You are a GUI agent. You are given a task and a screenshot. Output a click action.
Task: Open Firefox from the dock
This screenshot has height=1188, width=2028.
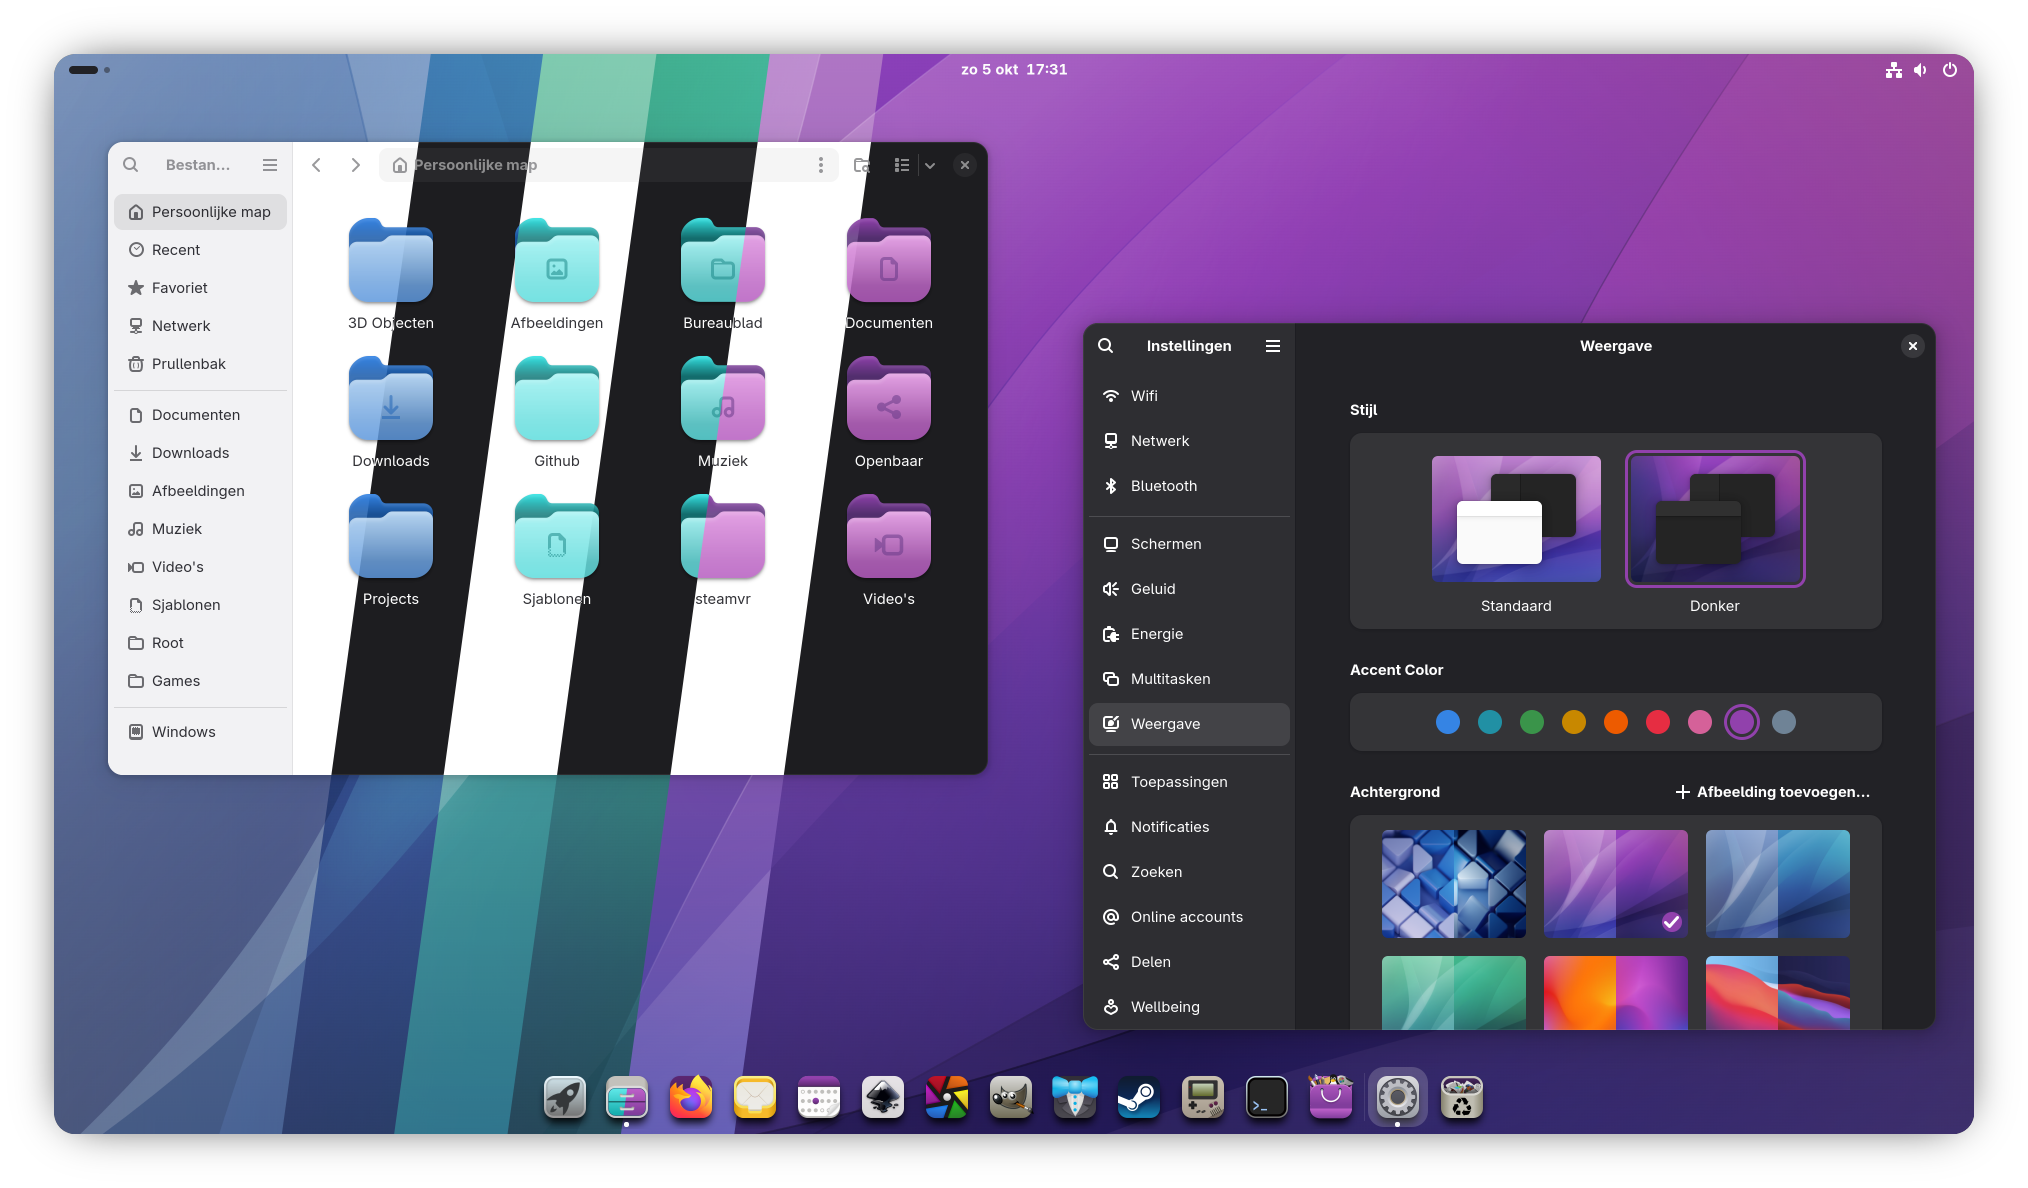[x=691, y=1098]
